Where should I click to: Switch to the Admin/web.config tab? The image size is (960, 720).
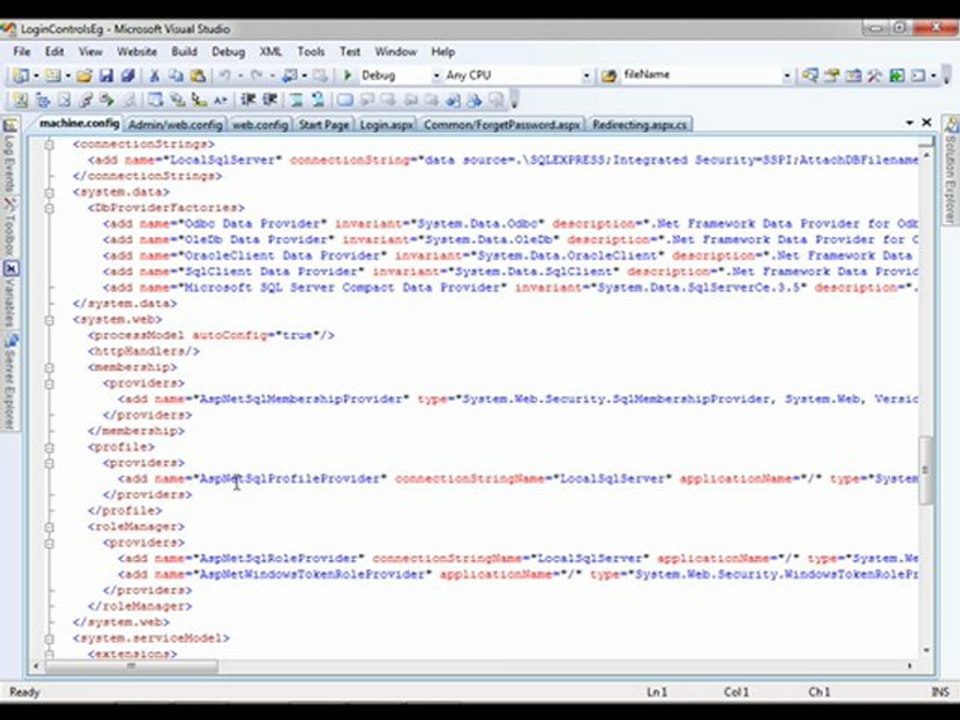(x=174, y=125)
